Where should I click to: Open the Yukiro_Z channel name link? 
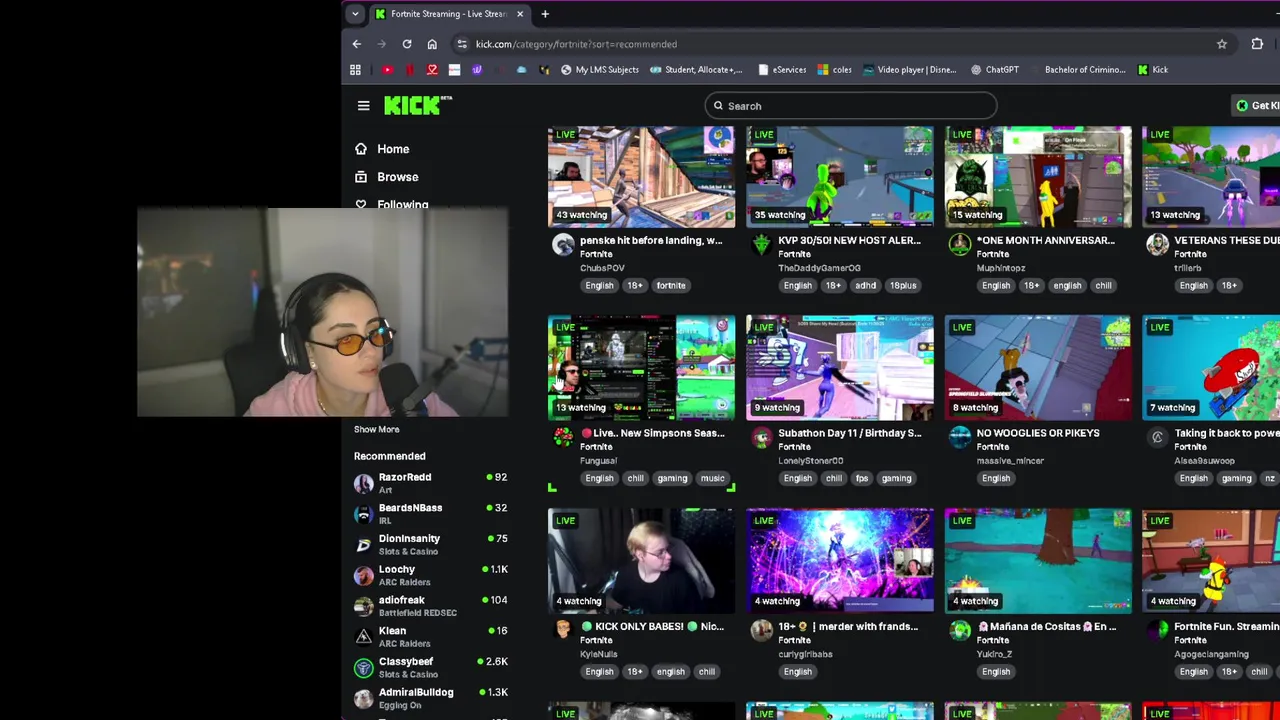[994, 654]
